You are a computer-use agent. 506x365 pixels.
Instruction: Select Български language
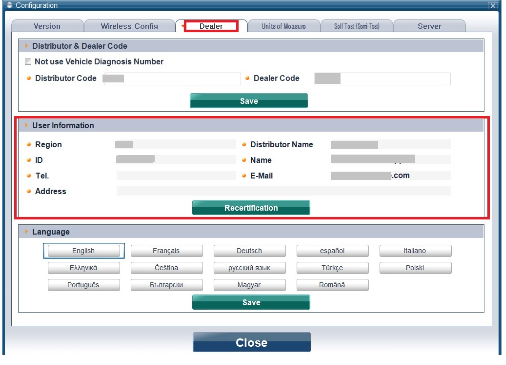tap(166, 285)
